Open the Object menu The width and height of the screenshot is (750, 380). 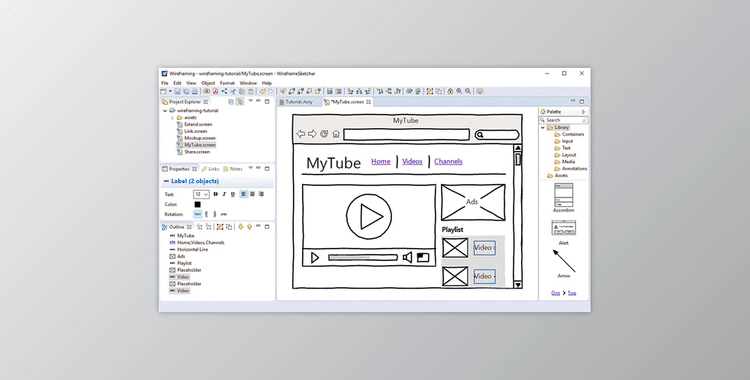click(x=208, y=83)
